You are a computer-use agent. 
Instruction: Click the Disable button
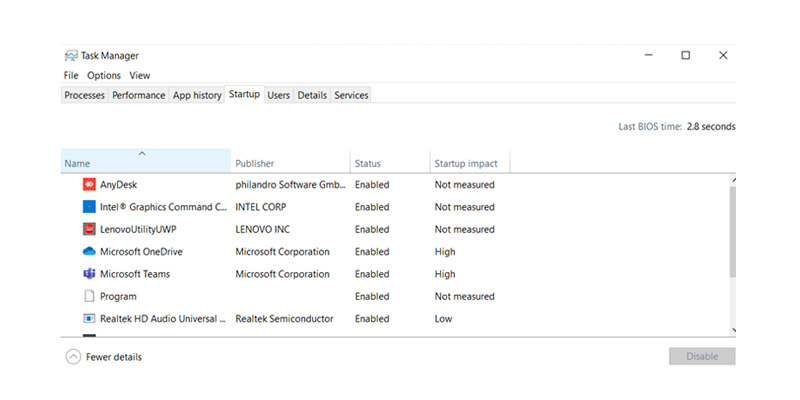(702, 357)
